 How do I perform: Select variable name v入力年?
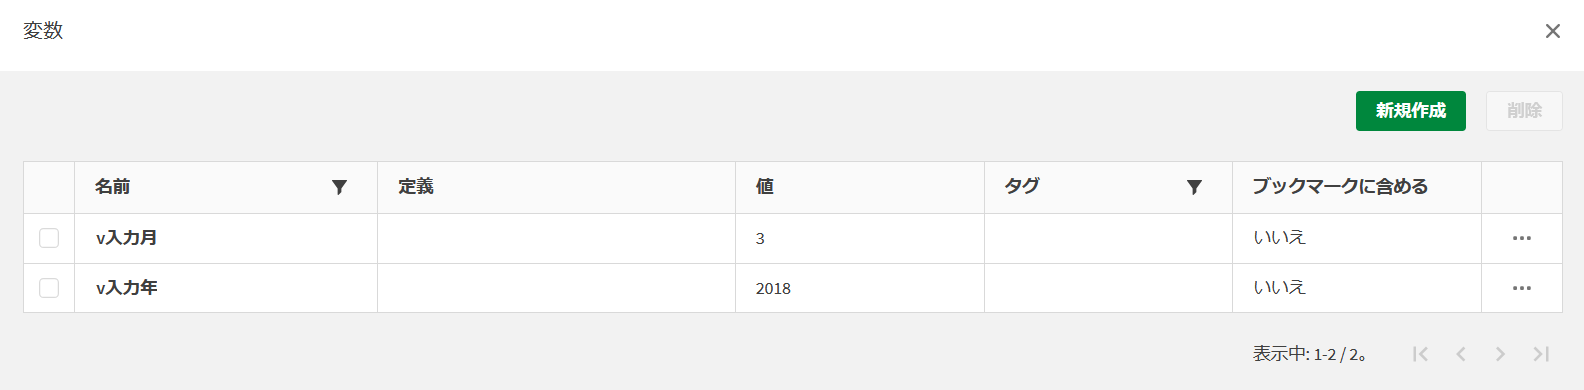click(x=126, y=288)
